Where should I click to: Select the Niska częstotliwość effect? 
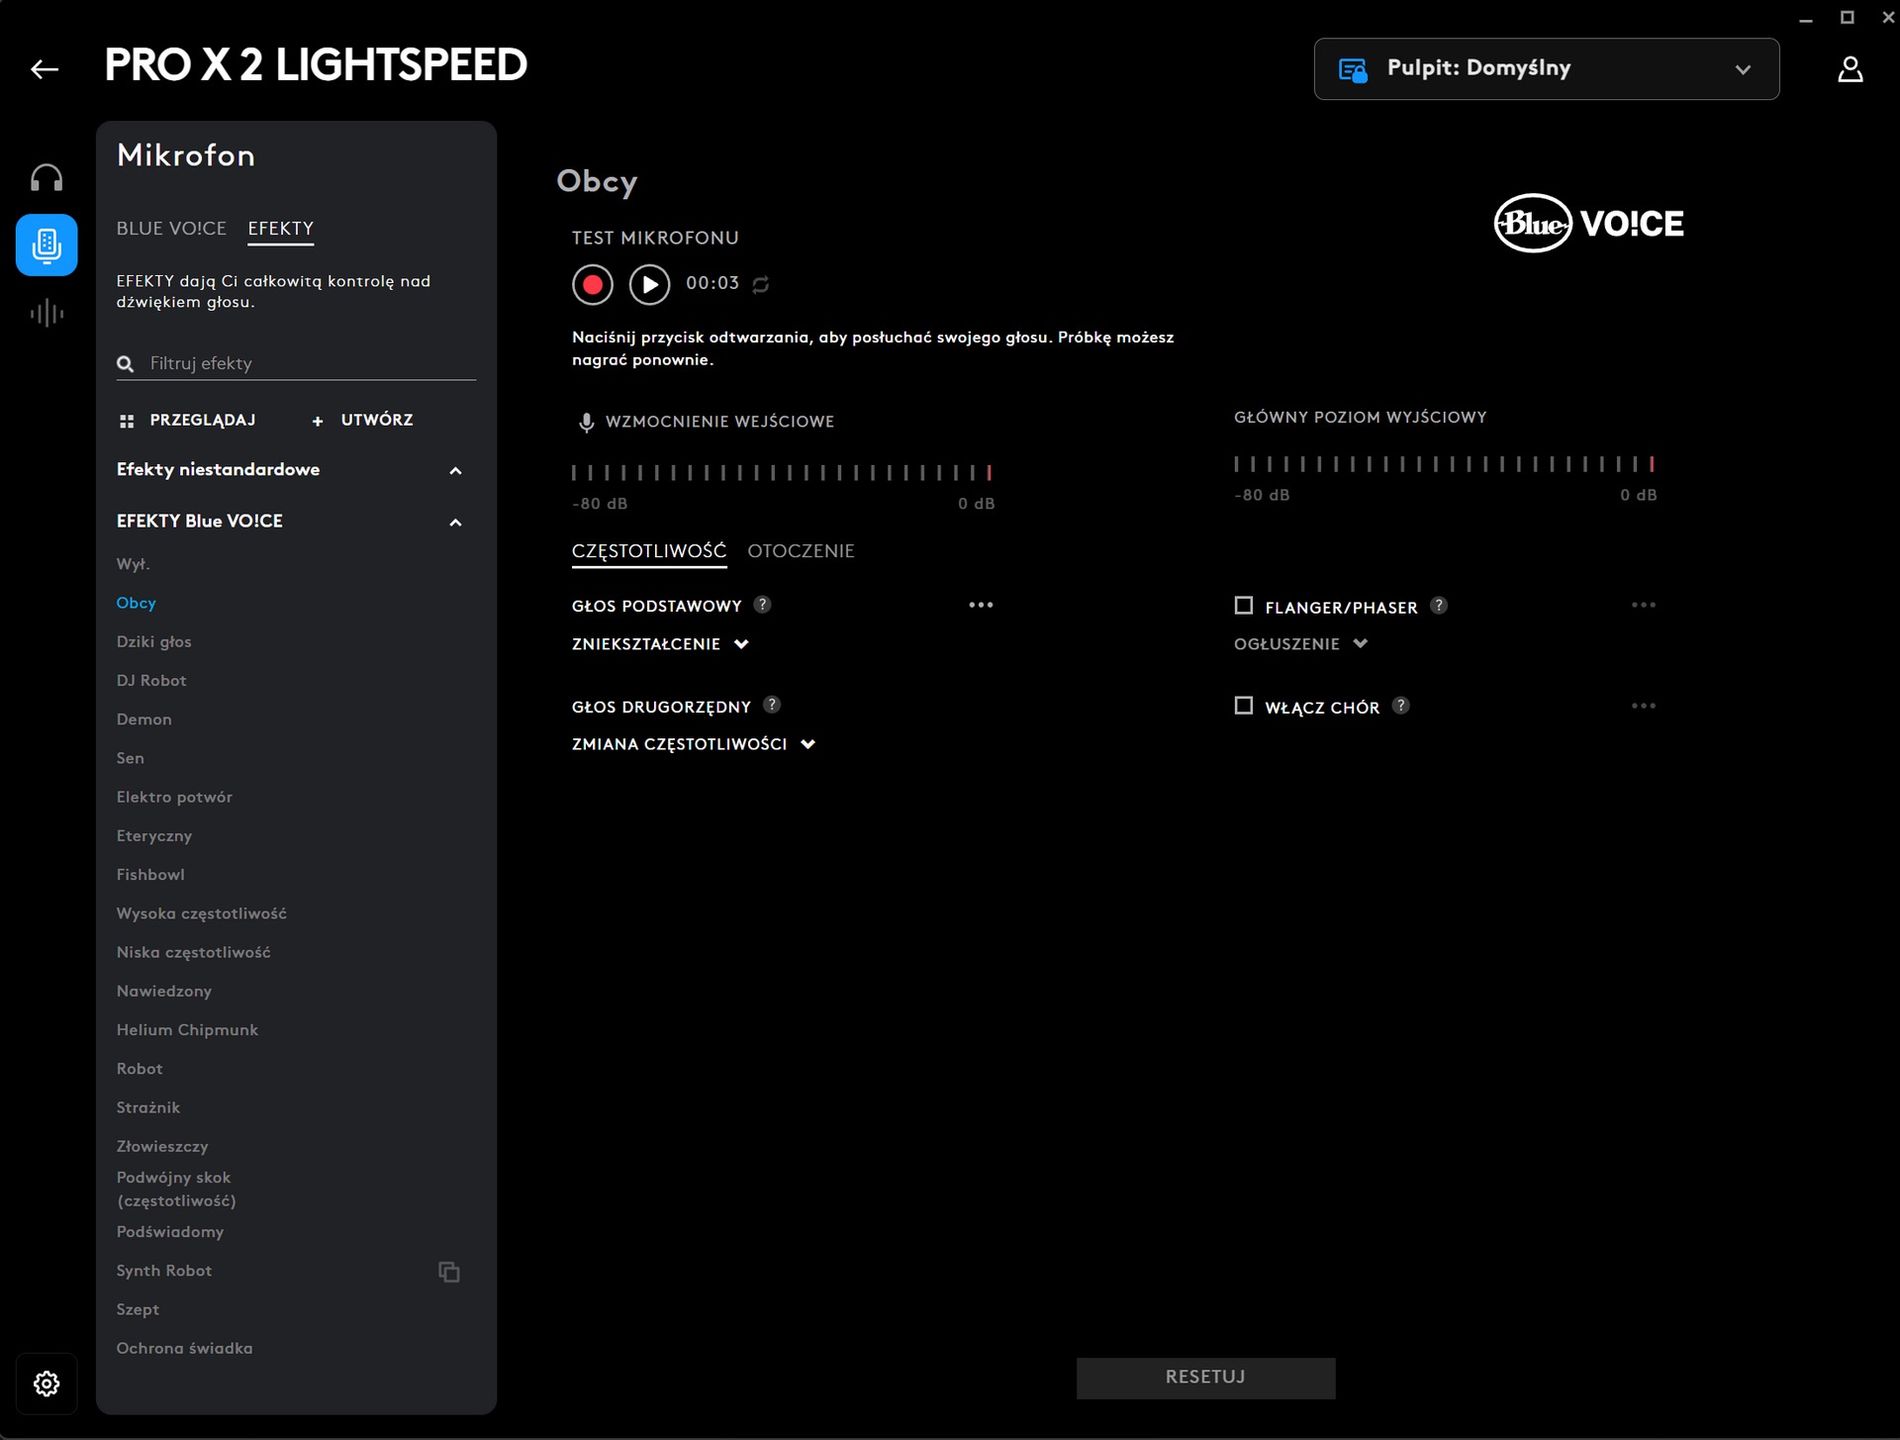tap(193, 954)
